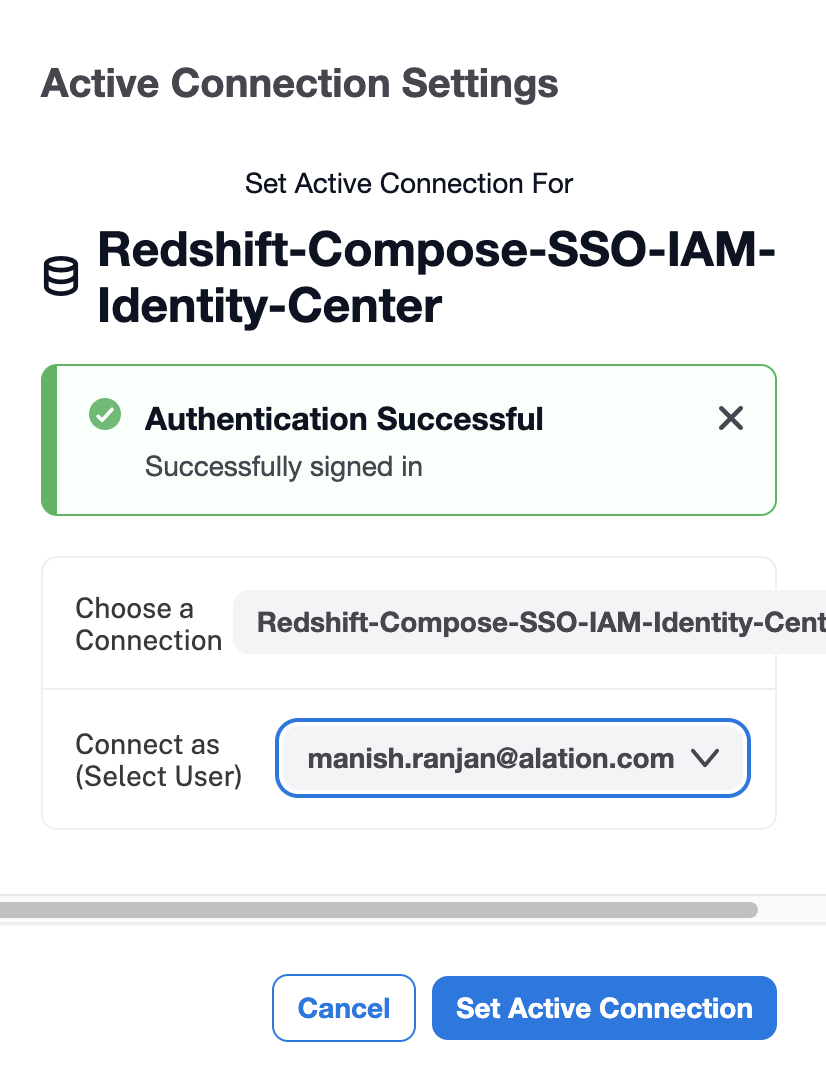
Task: Click the horizontal scrollbar thumb
Action: pyautogui.click(x=378, y=910)
